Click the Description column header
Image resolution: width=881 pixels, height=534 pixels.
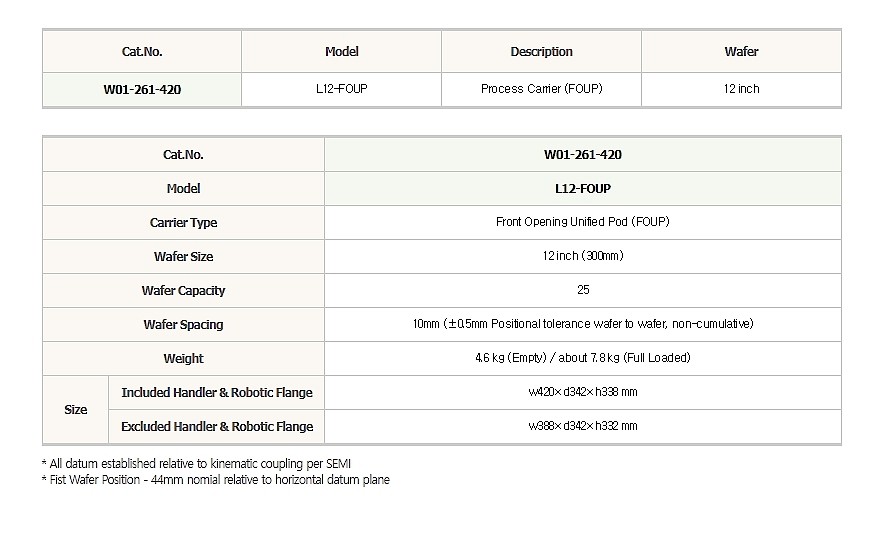(542, 52)
